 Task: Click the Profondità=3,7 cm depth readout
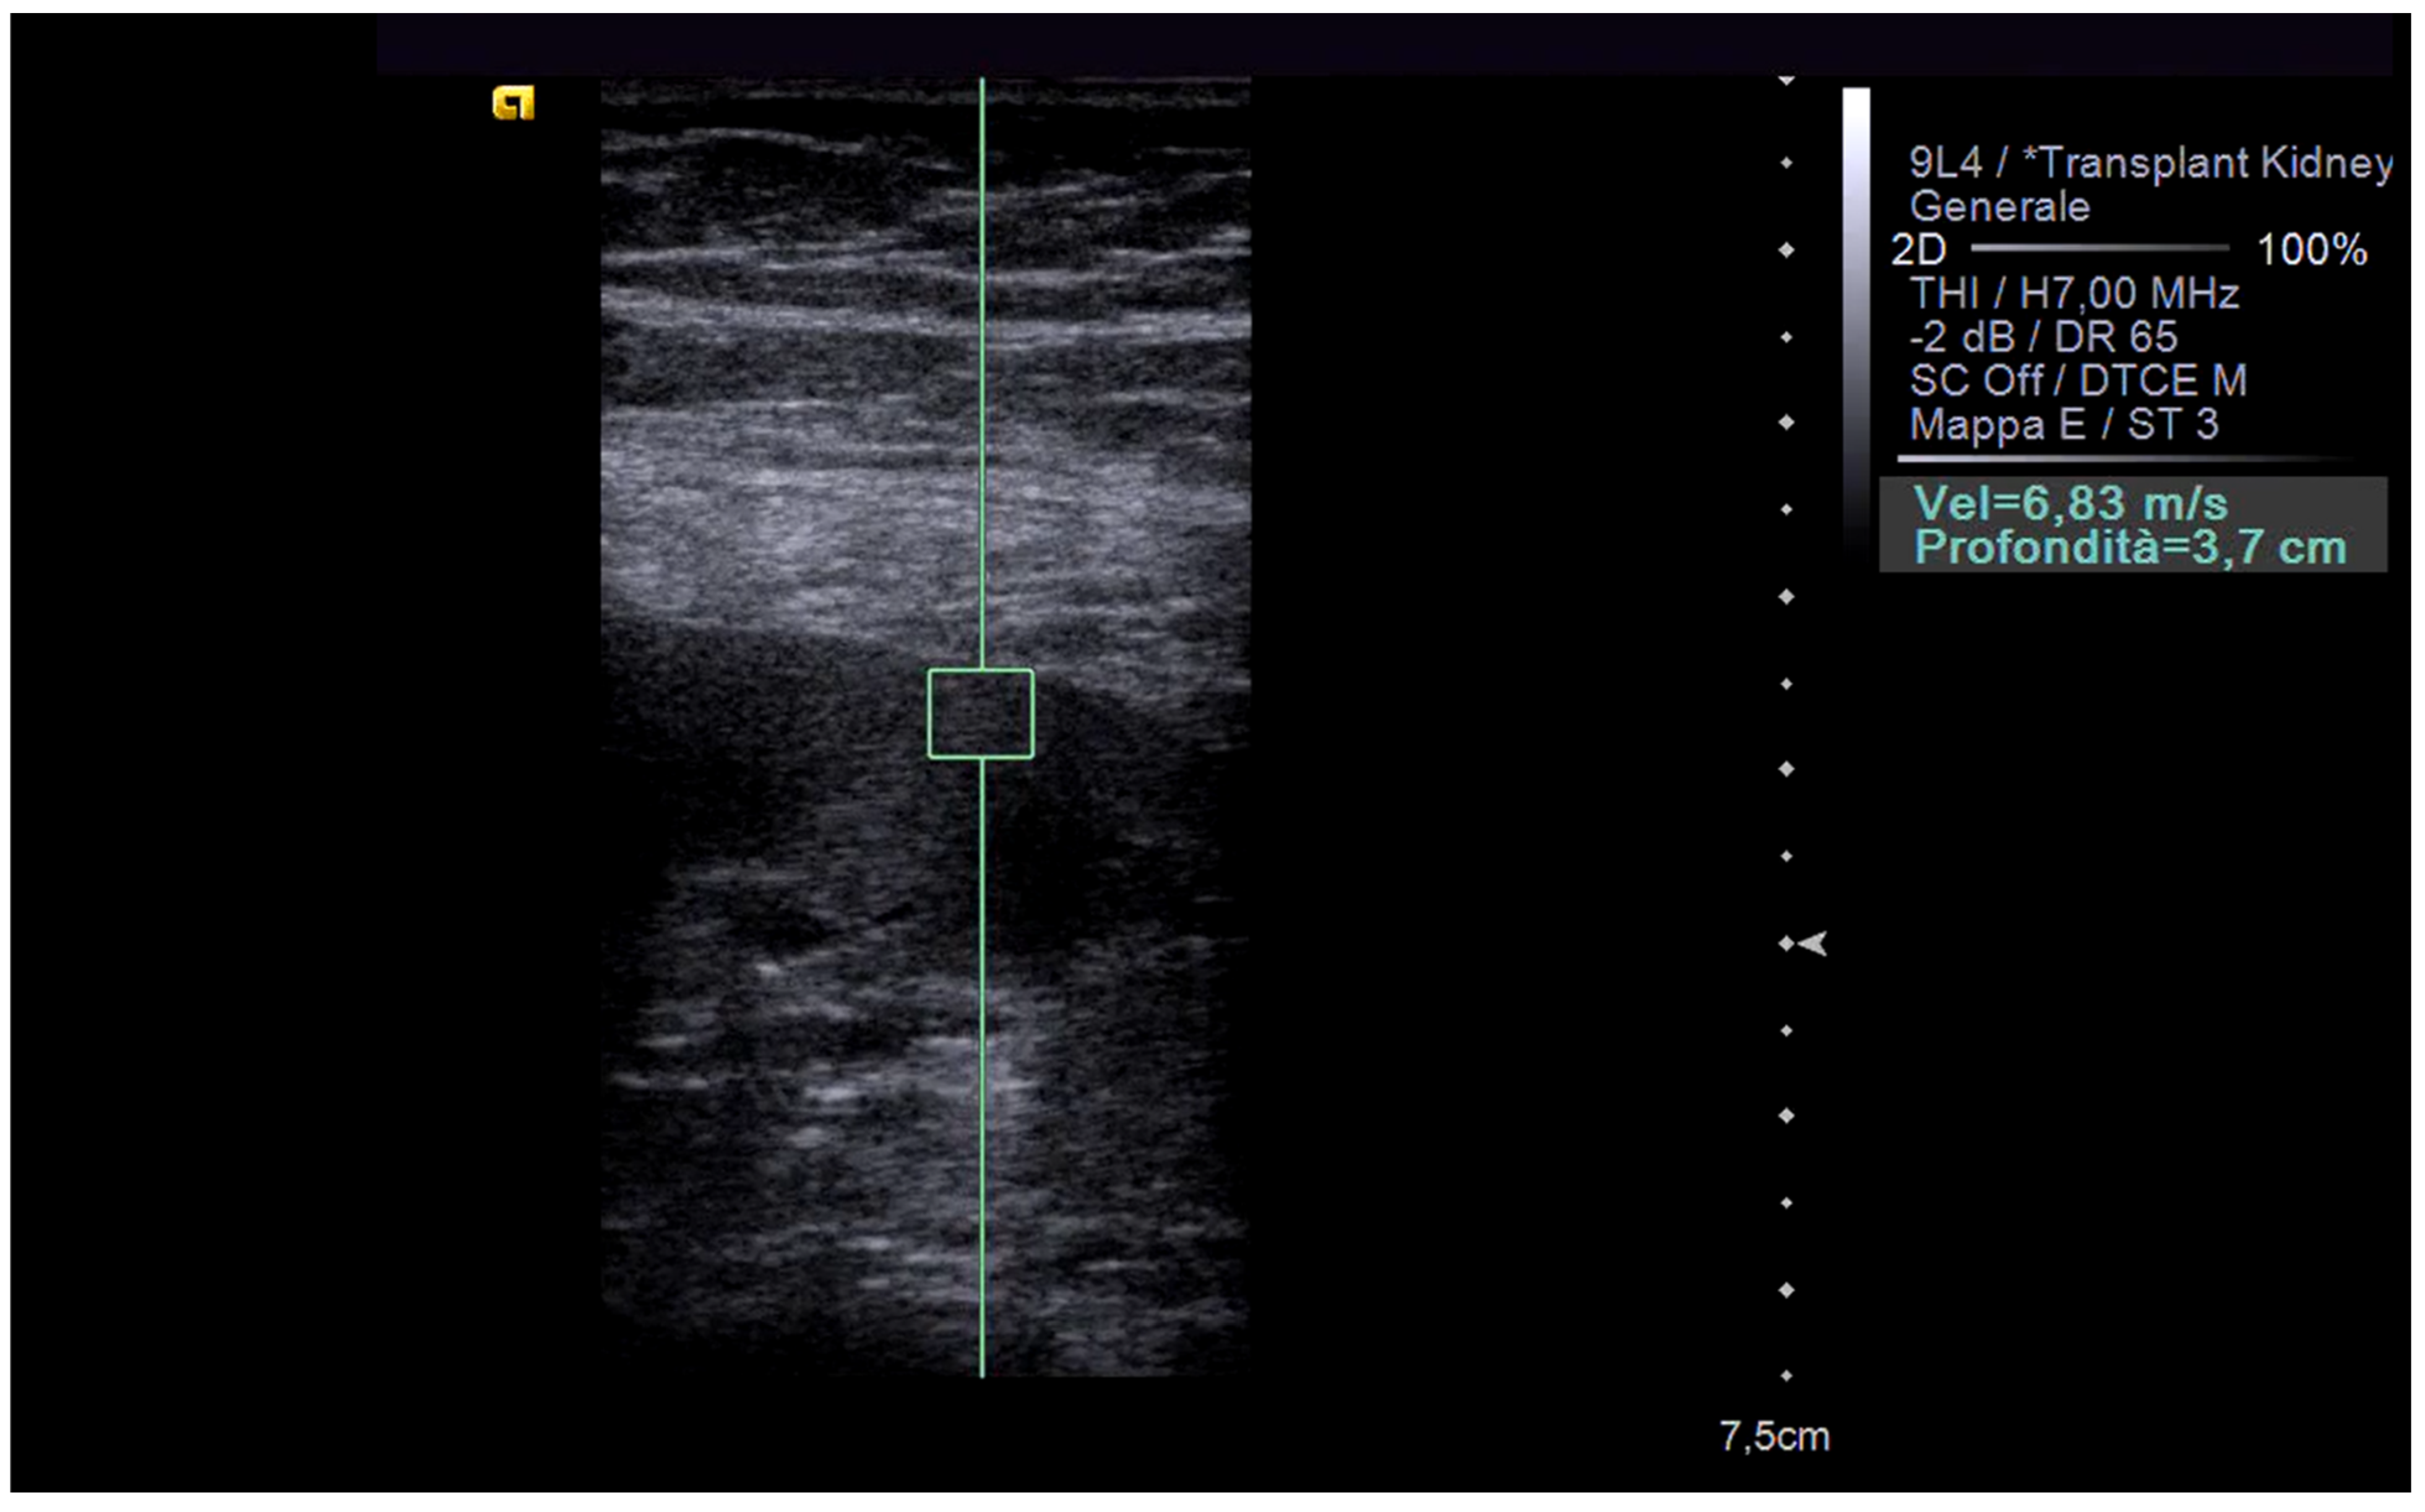(2129, 547)
